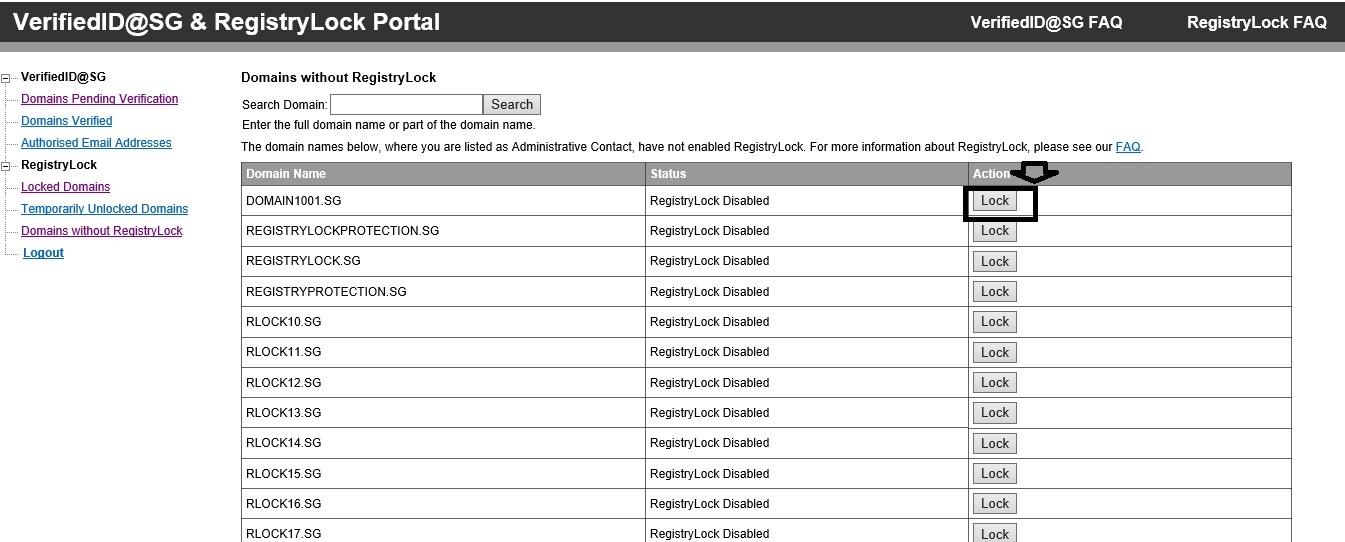Click the Search button
Viewport: 1345px width, 542px height.
(x=512, y=104)
